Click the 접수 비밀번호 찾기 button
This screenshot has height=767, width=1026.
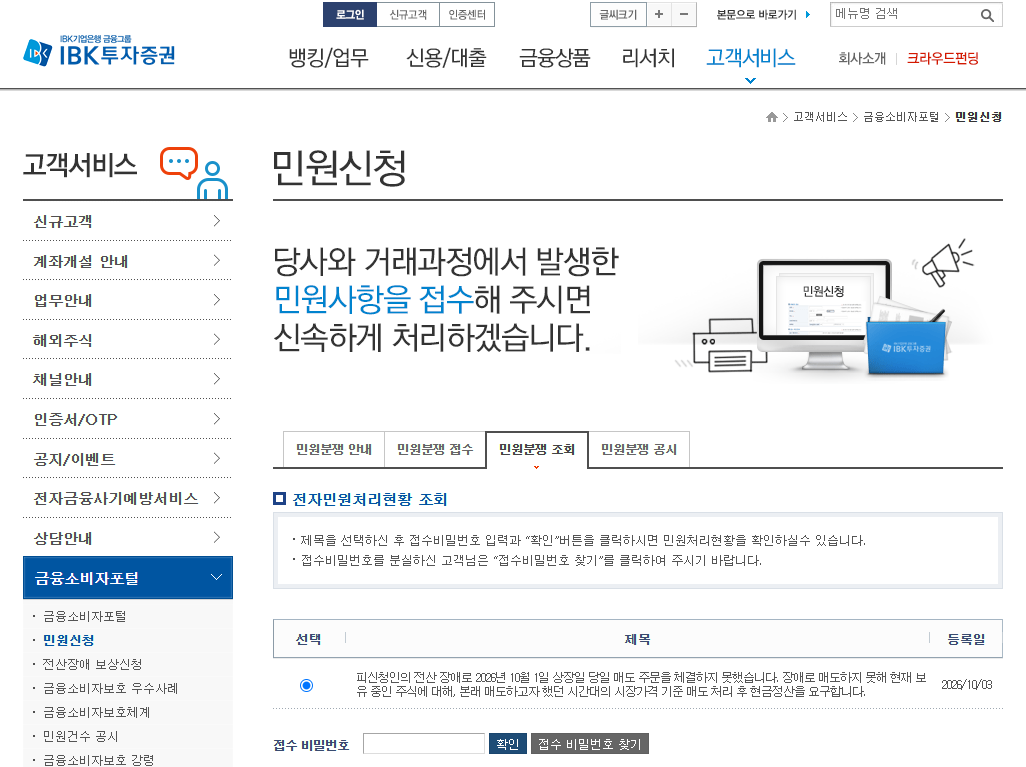point(590,744)
